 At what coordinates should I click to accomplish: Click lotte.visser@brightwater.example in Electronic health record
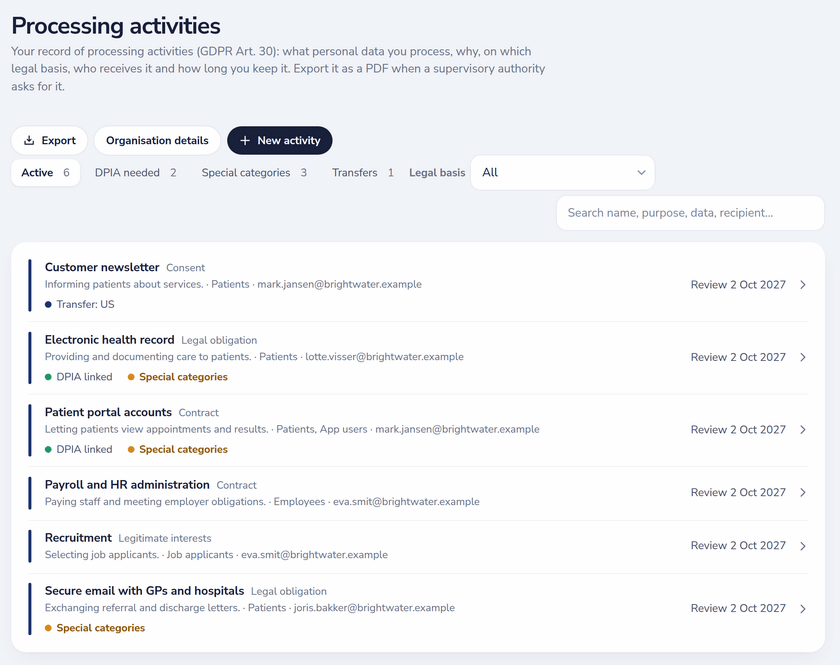click(x=385, y=357)
